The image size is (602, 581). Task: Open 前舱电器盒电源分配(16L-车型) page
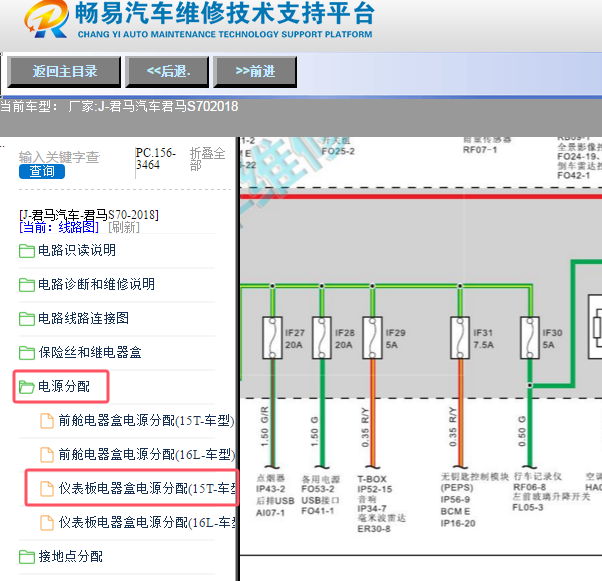tap(146, 454)
